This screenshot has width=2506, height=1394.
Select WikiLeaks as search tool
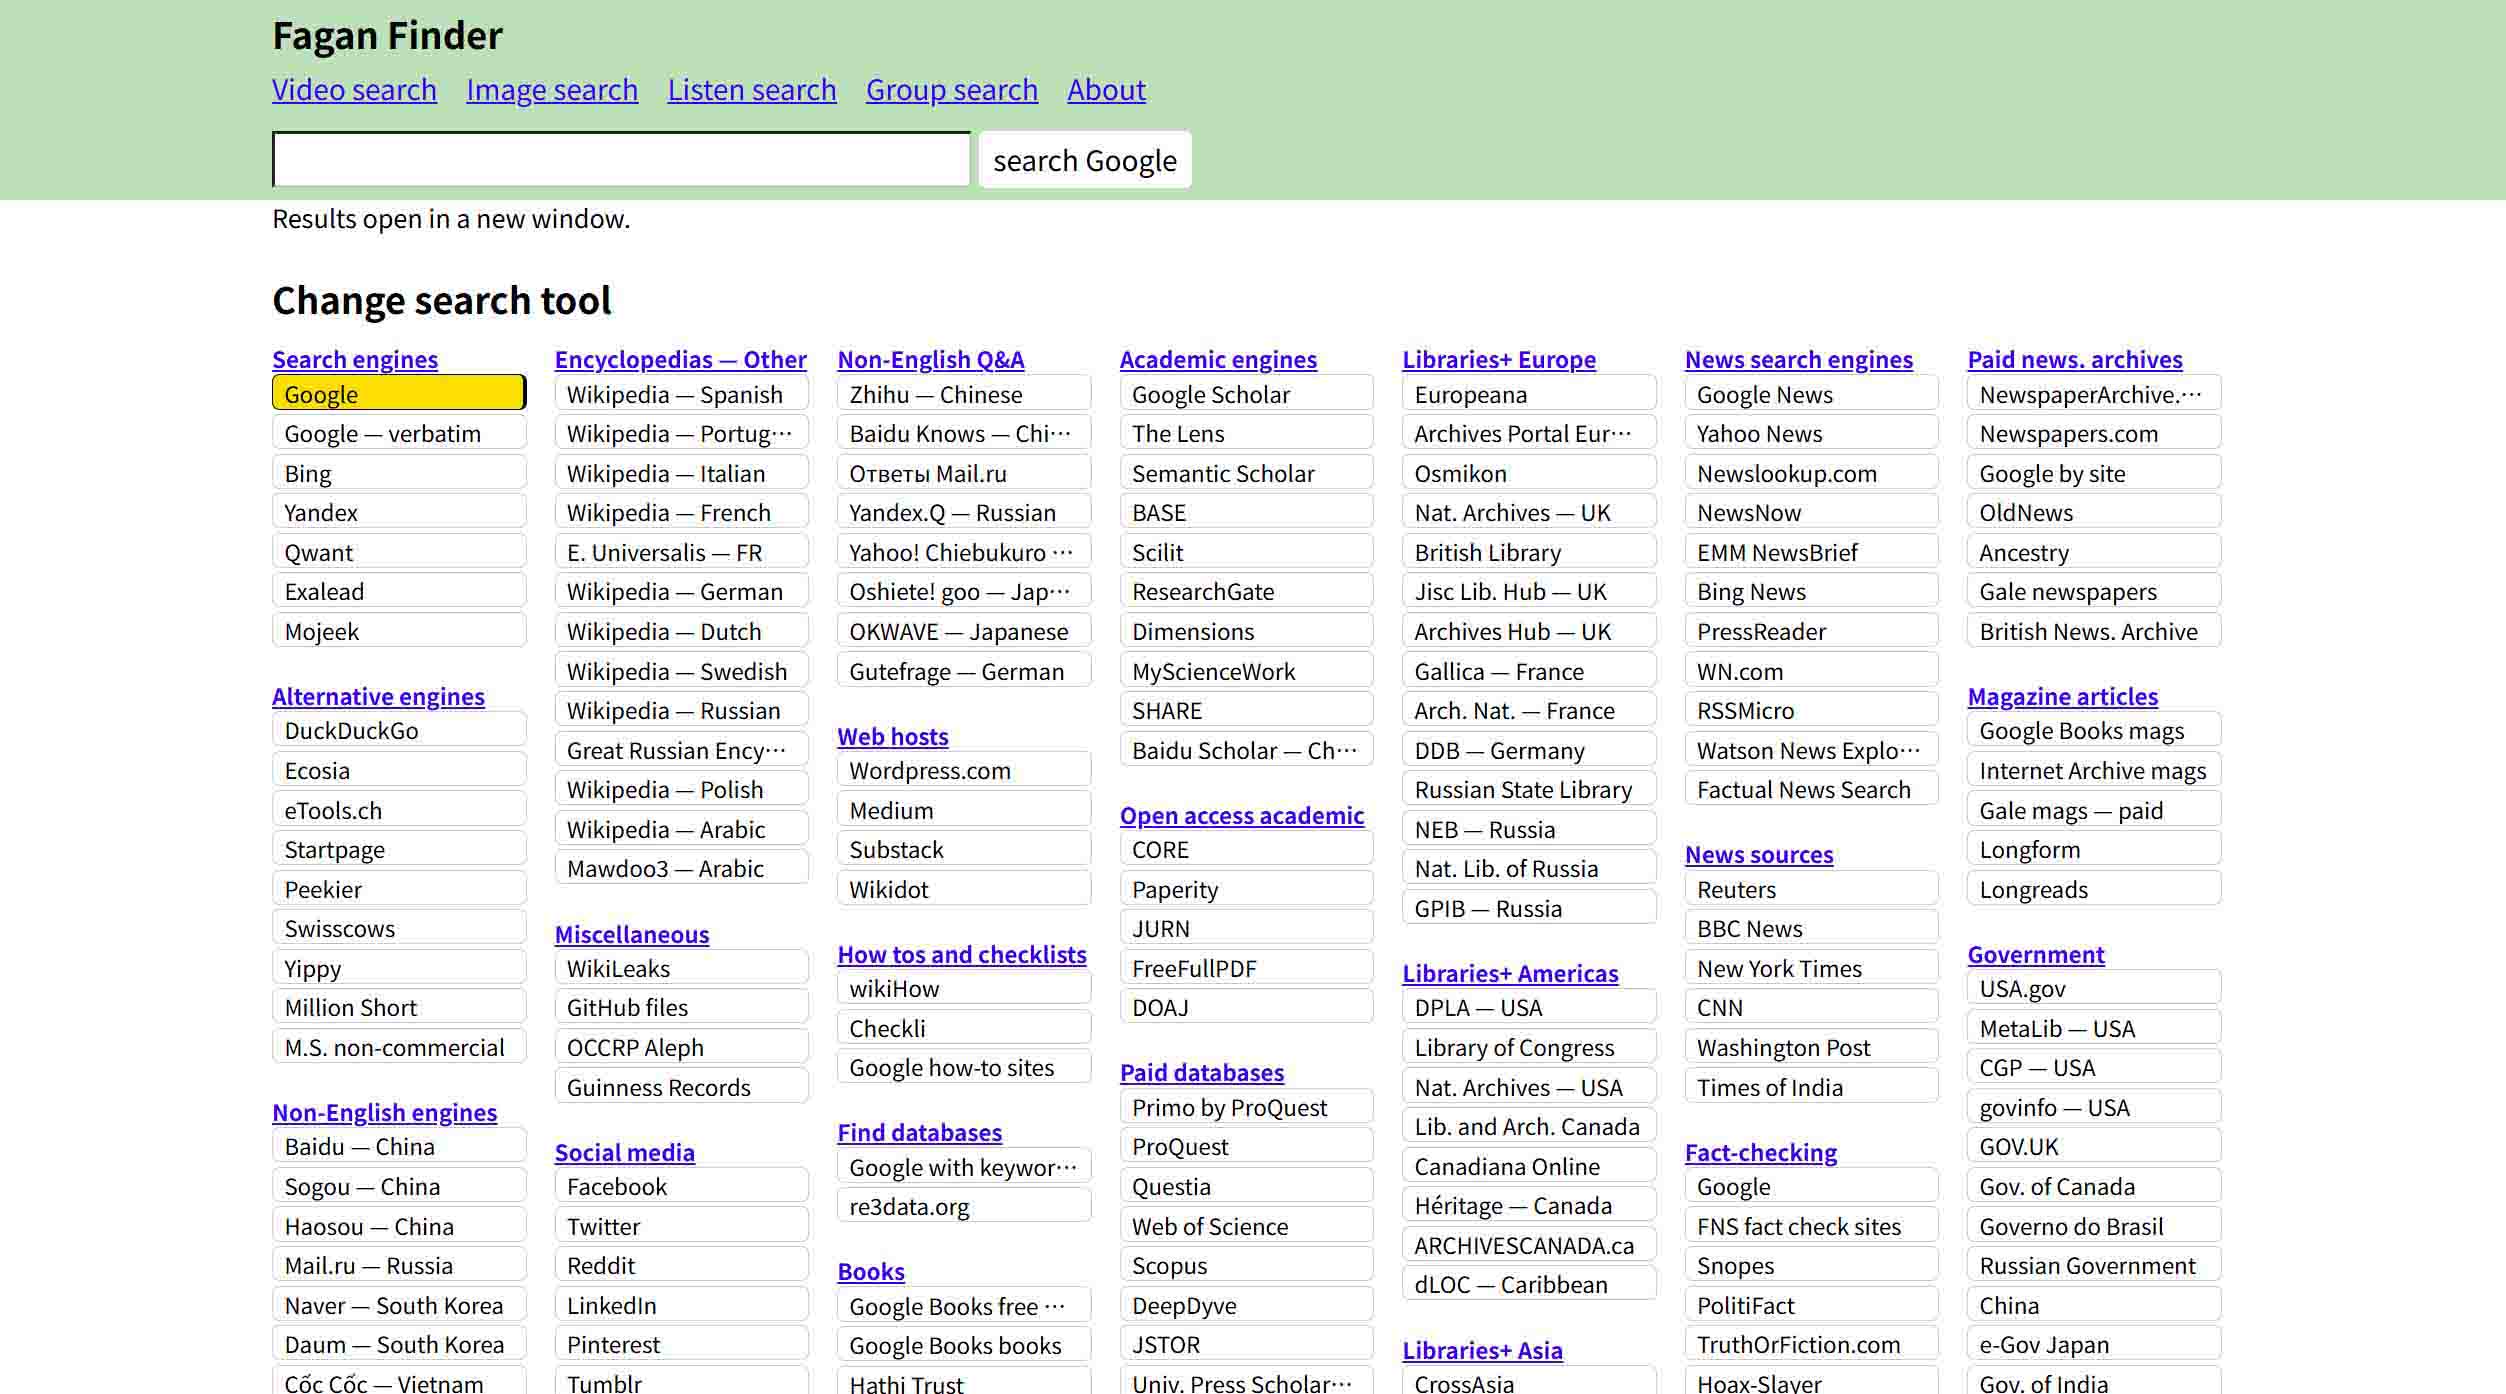[682, 968]
